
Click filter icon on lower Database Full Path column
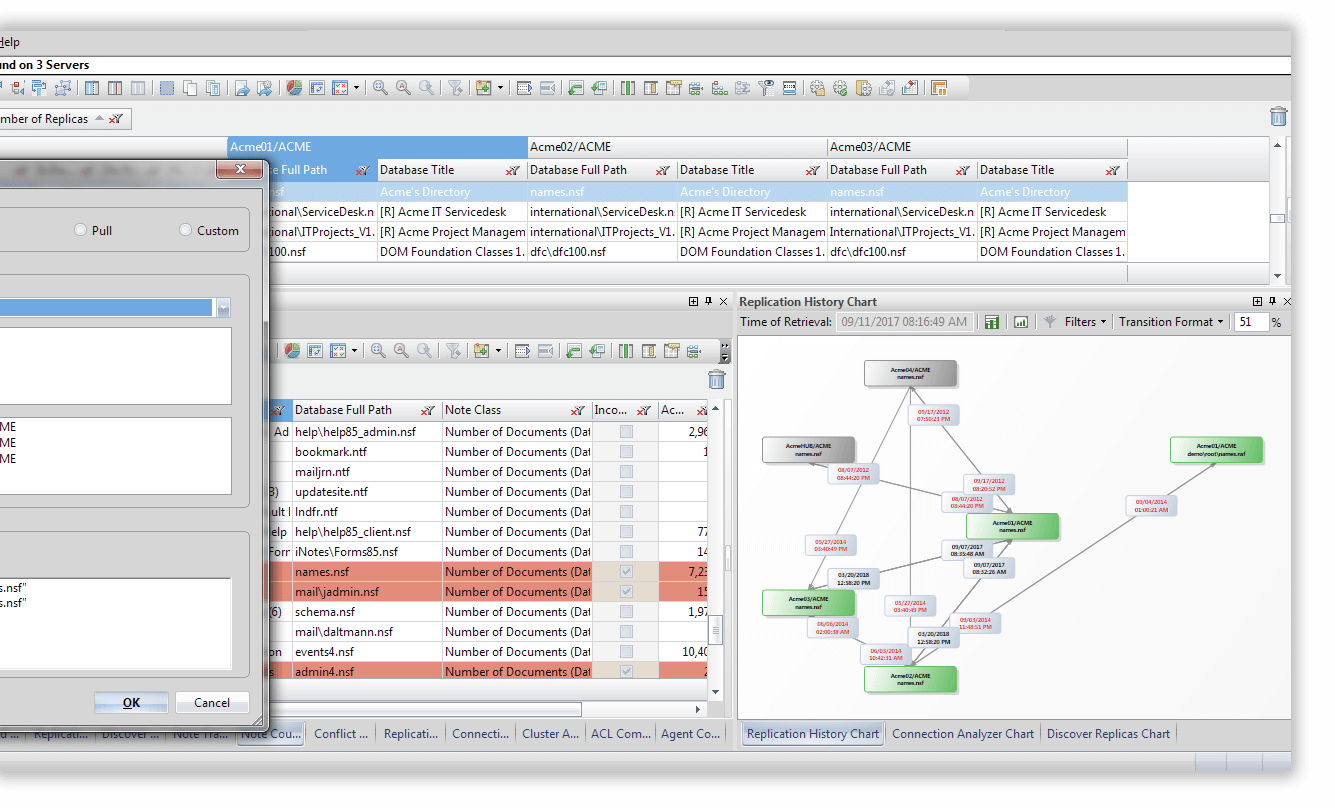[x=428, y=410]
